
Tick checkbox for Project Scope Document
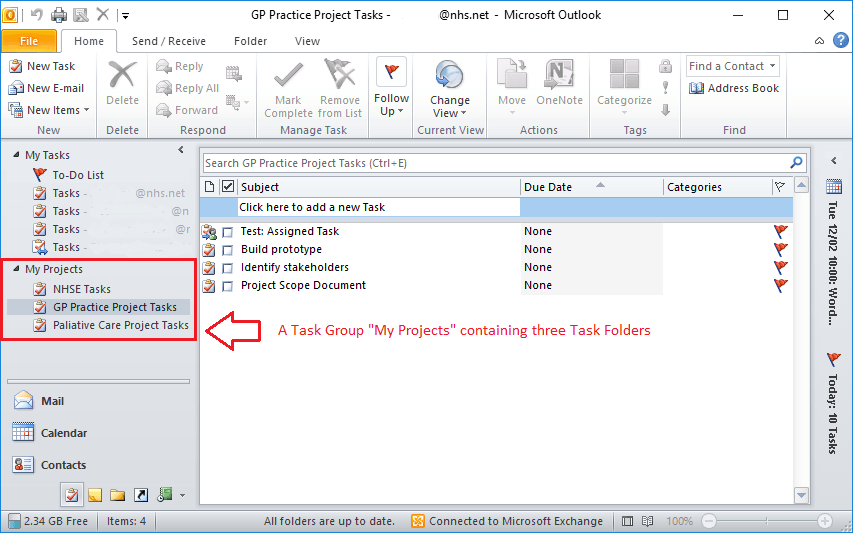pos(228,286)
